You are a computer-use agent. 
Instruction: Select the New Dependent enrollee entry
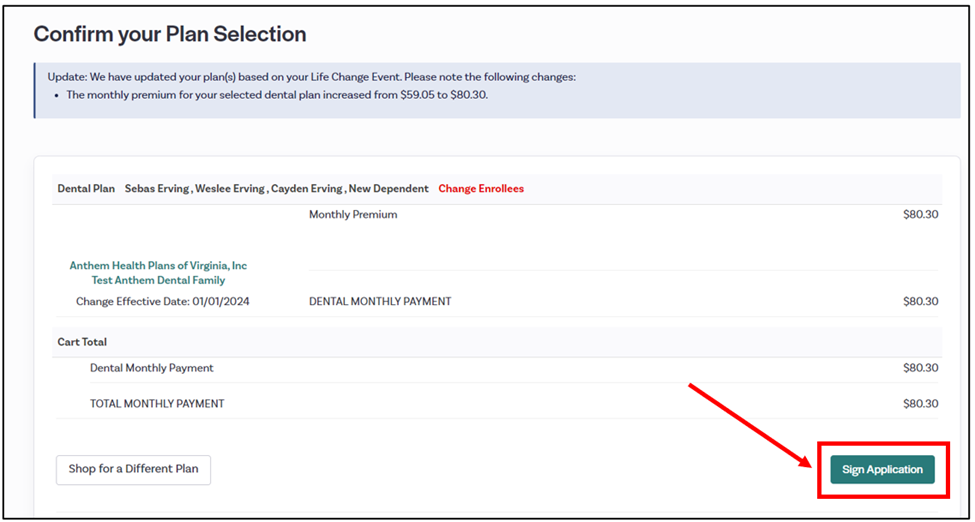(x=390, y=188)
